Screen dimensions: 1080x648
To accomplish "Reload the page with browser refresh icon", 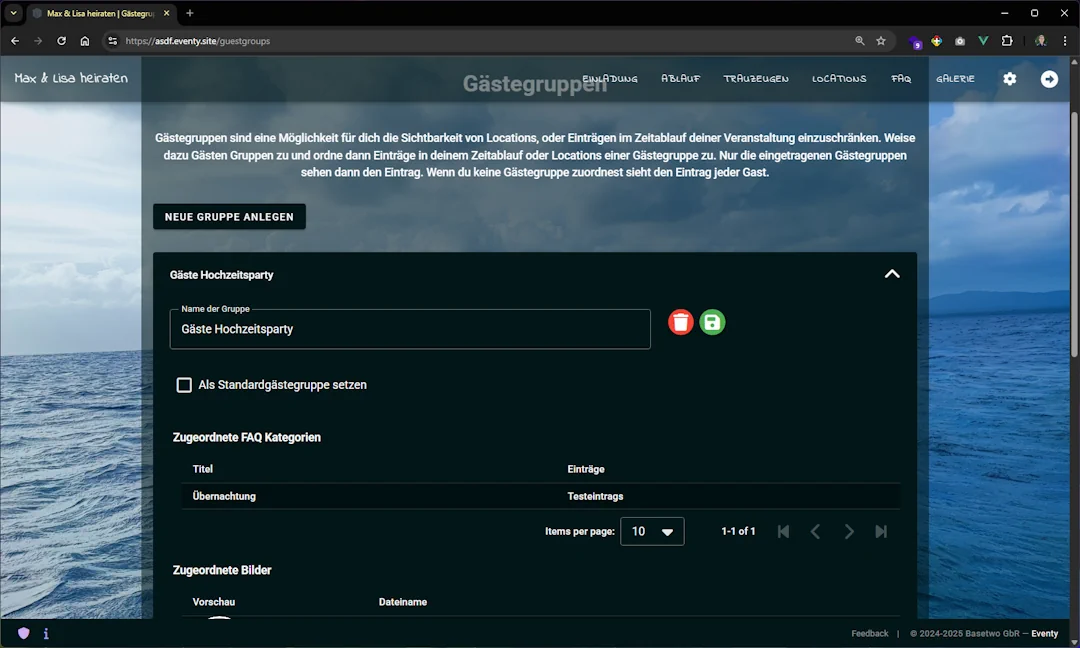I will pos(61,41).
